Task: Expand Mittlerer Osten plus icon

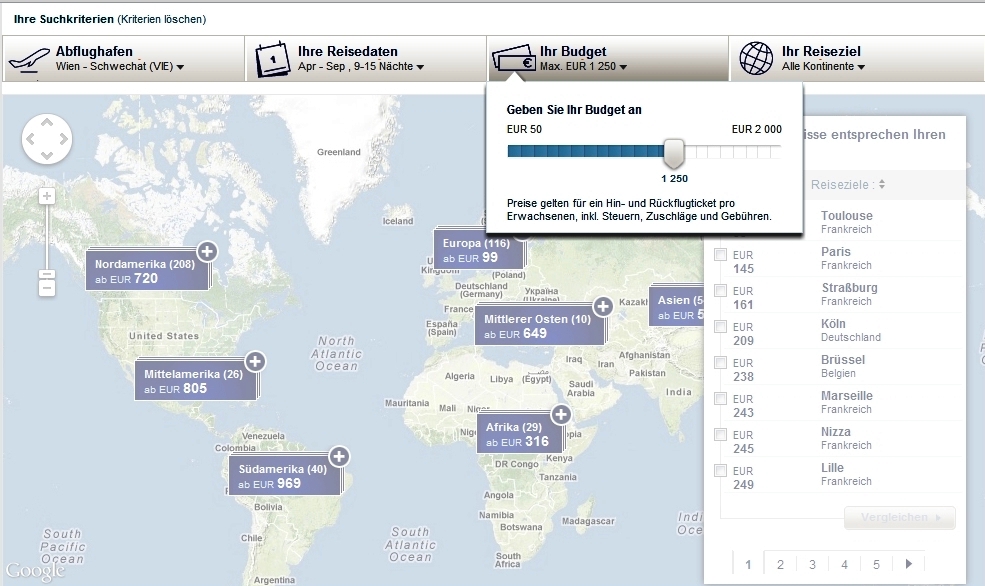Action: 603,307
